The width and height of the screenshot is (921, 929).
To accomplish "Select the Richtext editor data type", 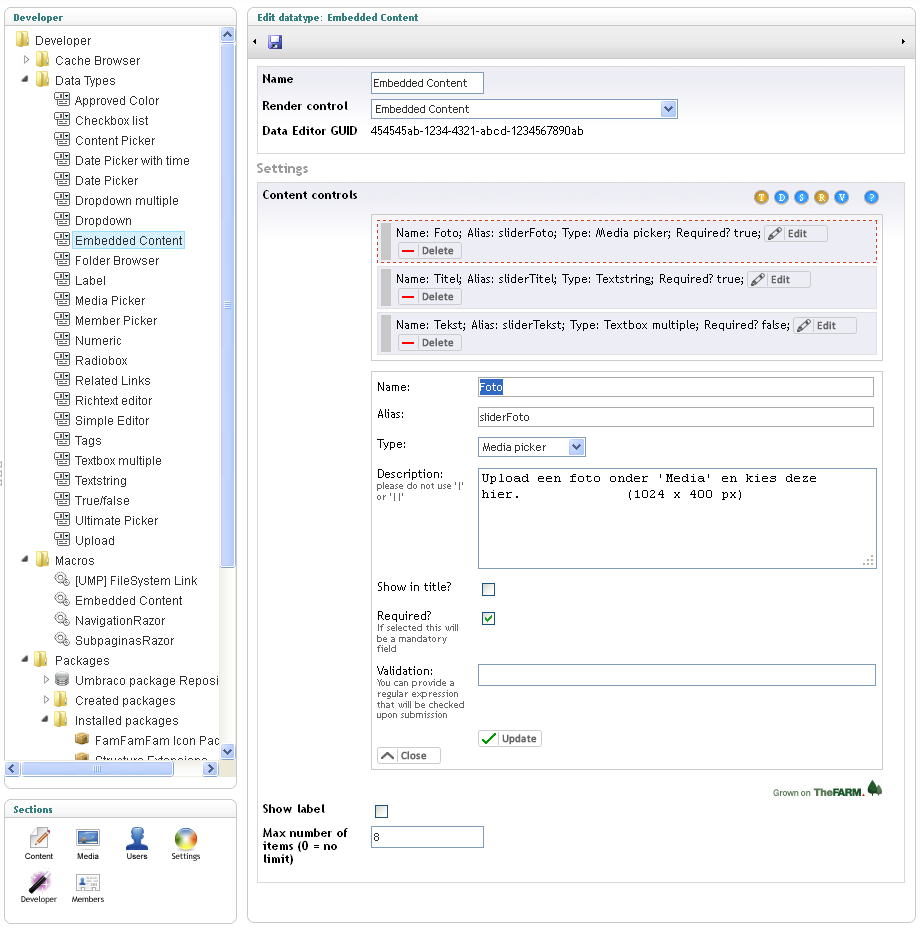I will coord(113,400).
